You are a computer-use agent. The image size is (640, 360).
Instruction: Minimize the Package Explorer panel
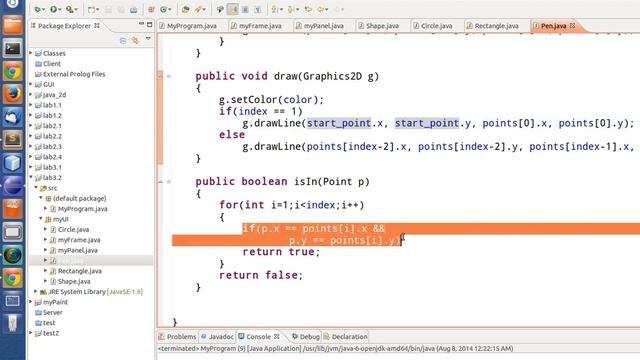click(141, 24)
